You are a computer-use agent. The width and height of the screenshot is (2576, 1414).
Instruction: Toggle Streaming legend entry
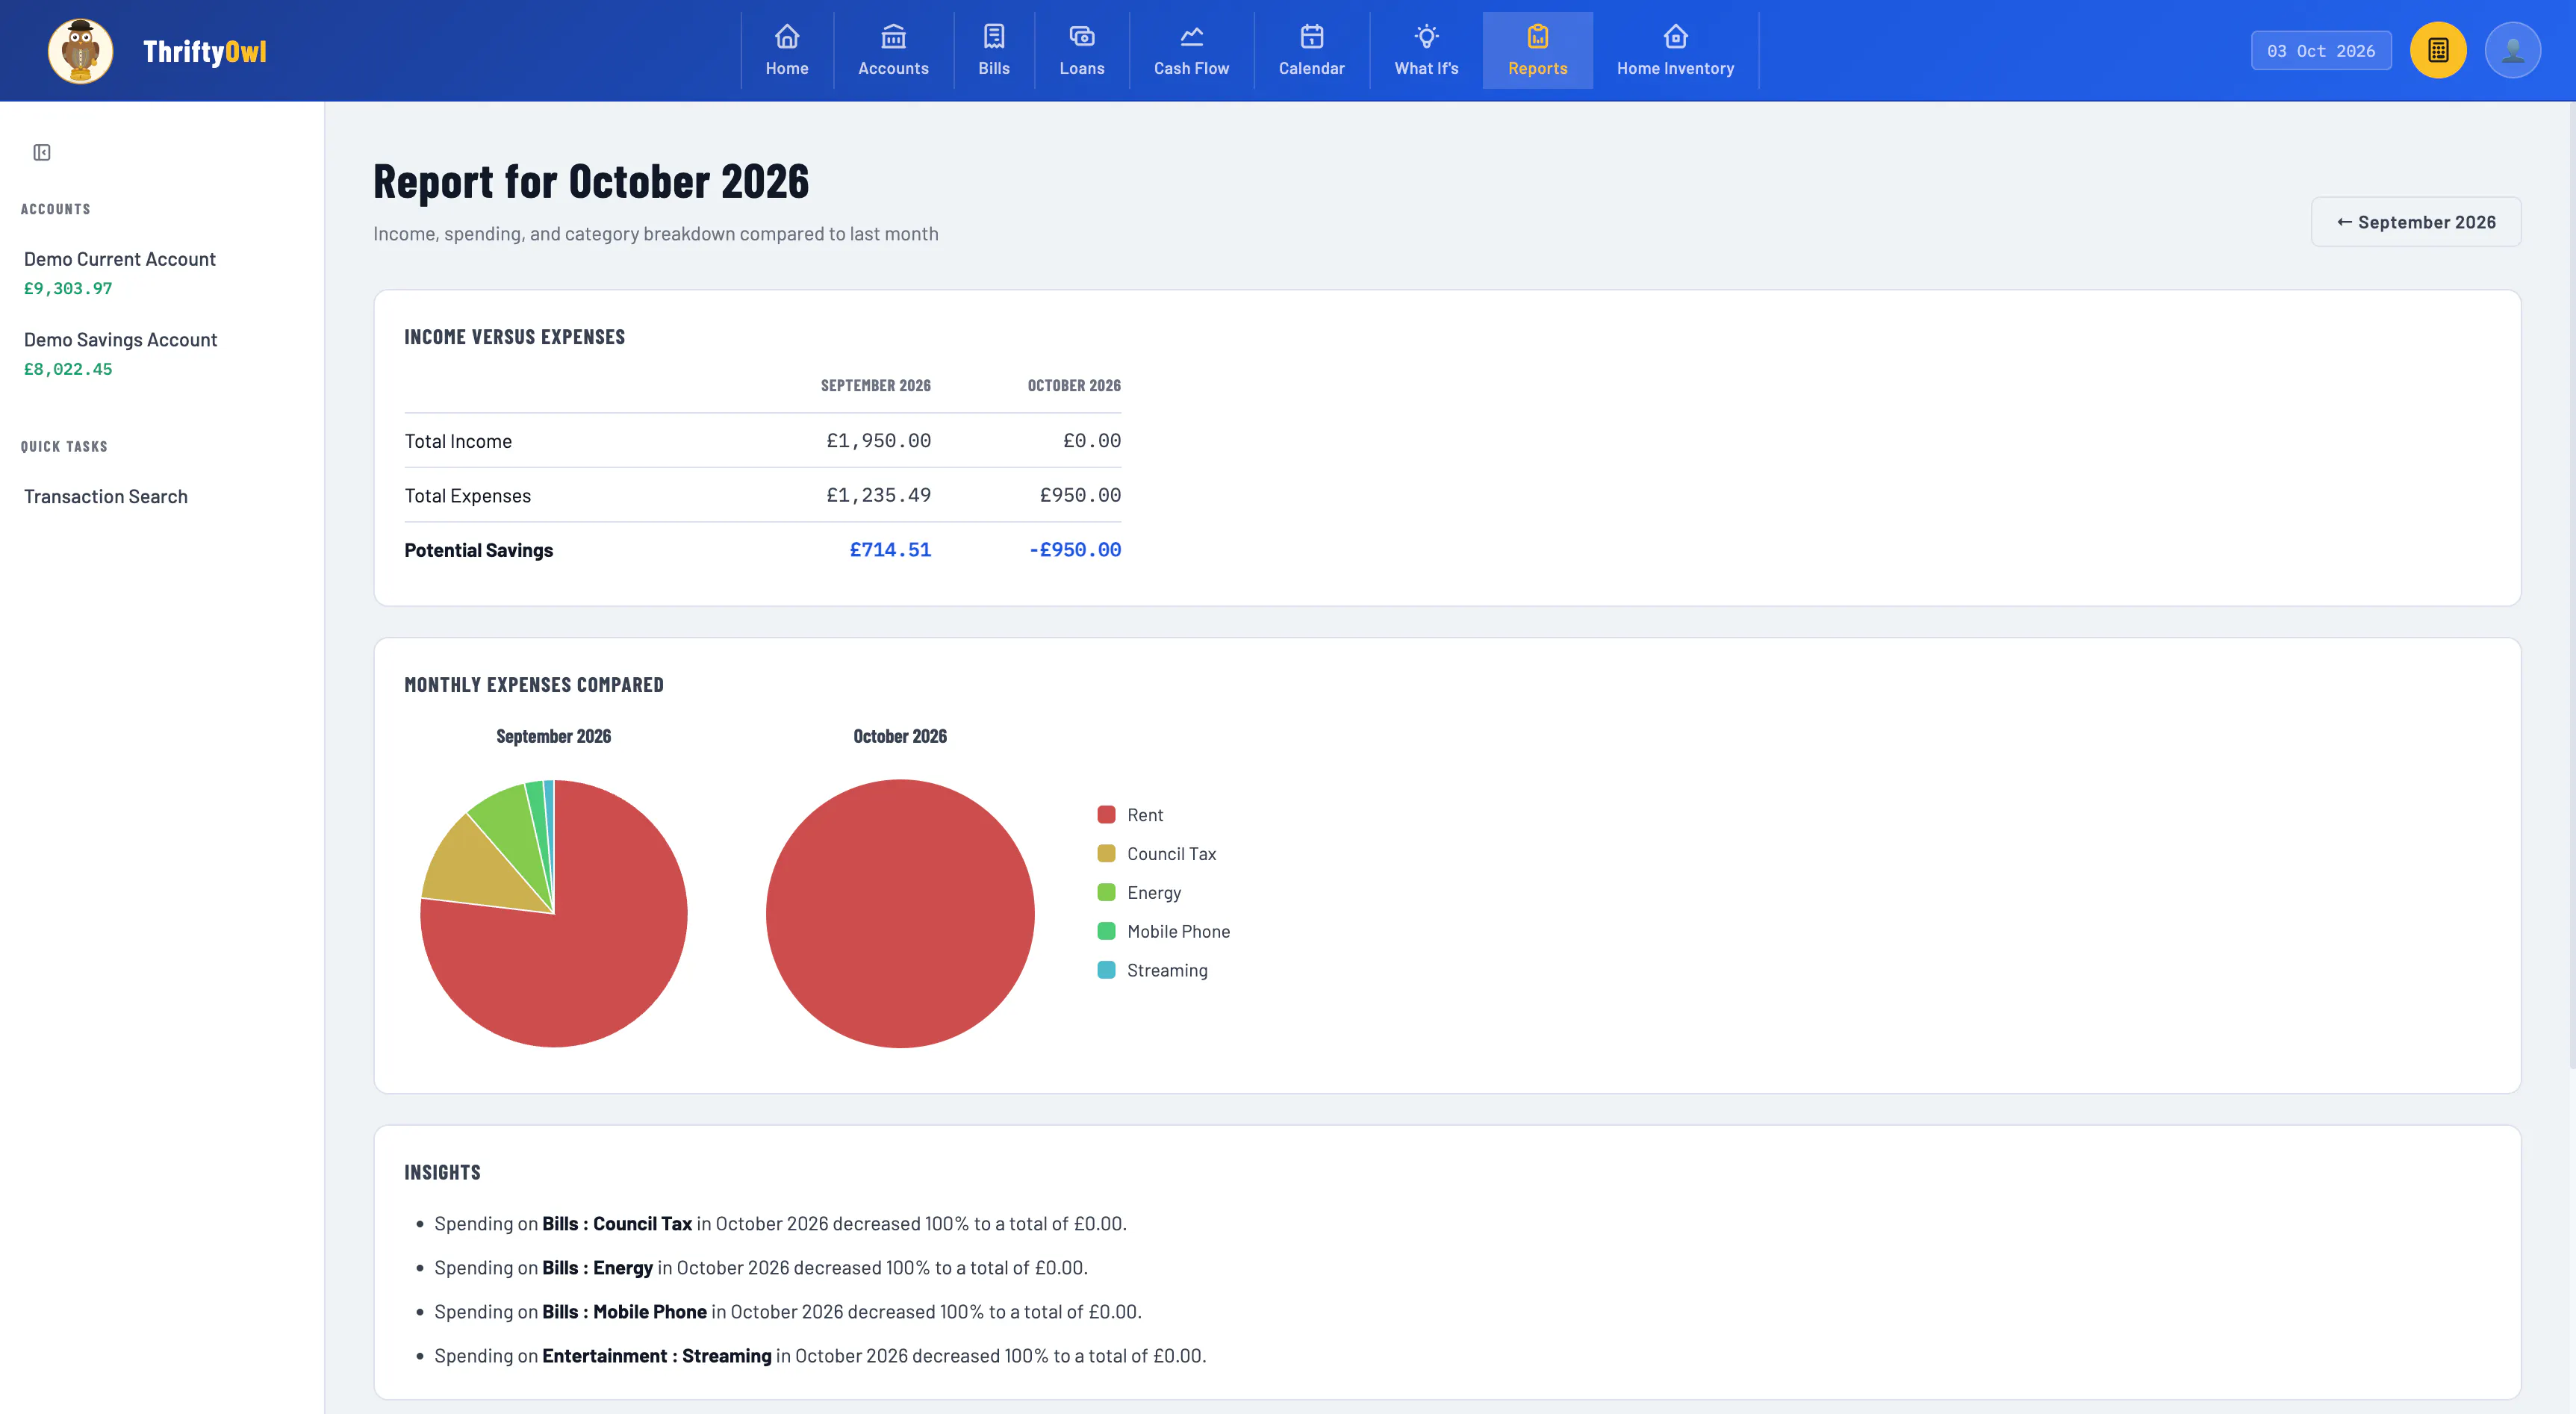pos(1152,970)
